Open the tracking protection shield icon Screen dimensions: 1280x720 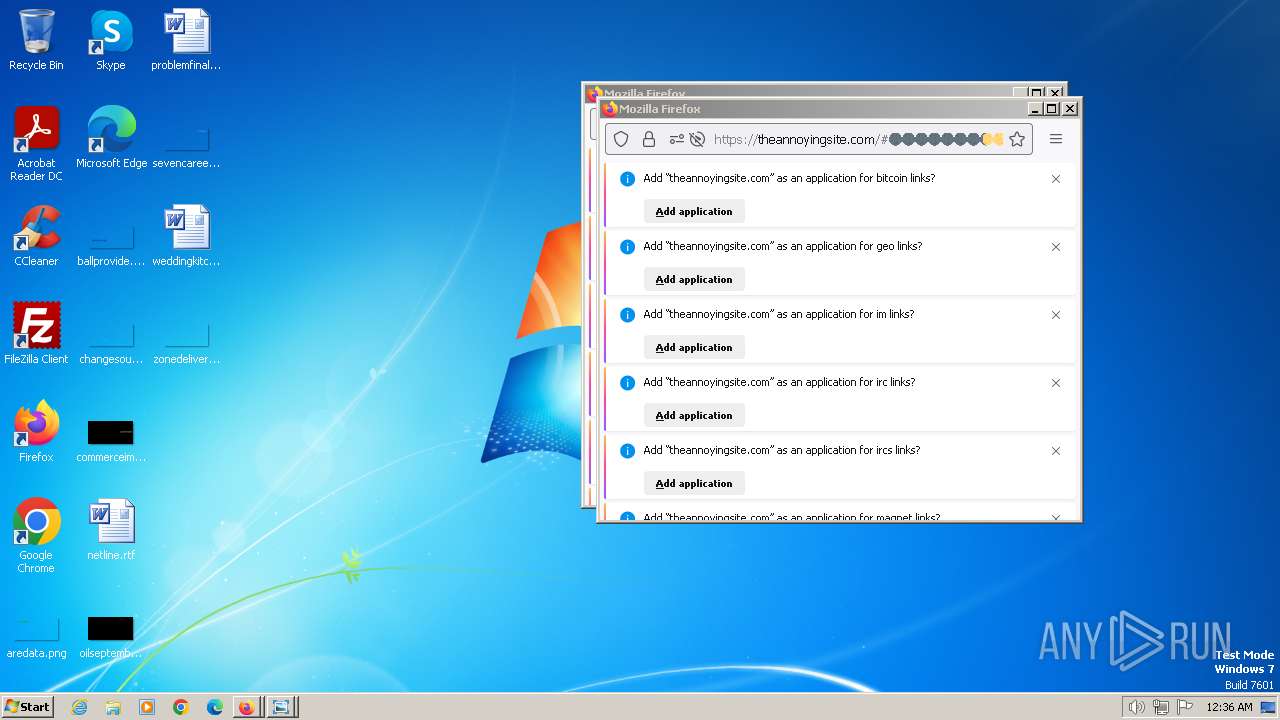click(621, 139)
